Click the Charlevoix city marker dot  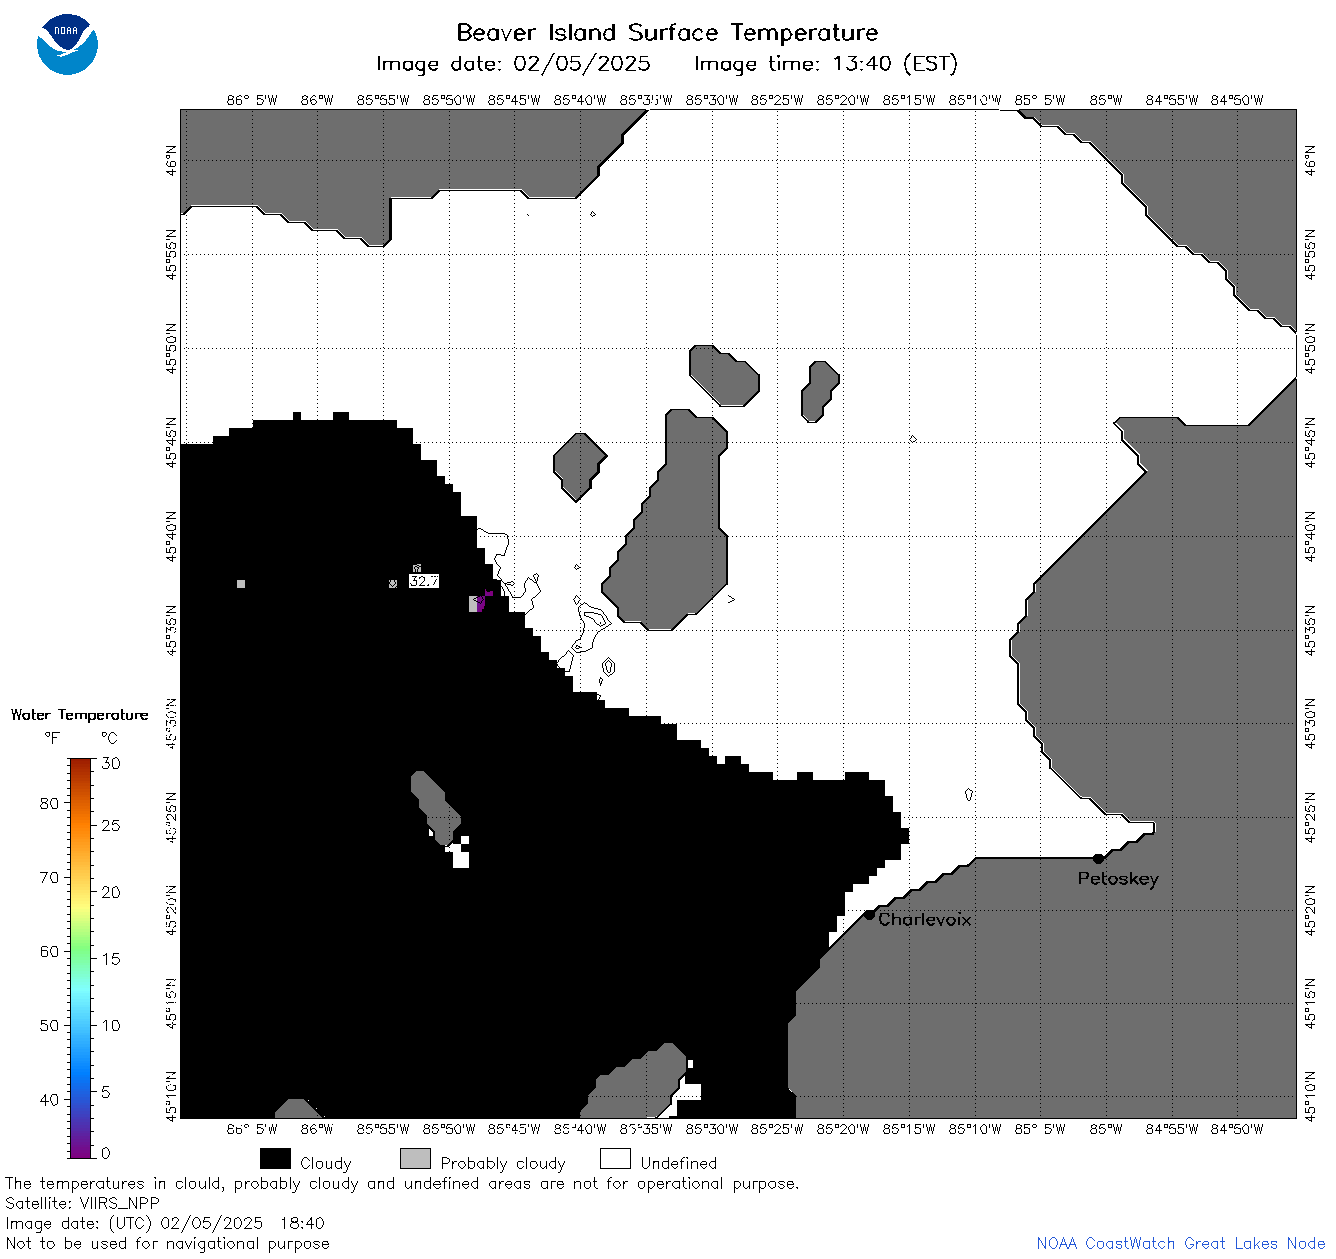(x=869, y=914)
